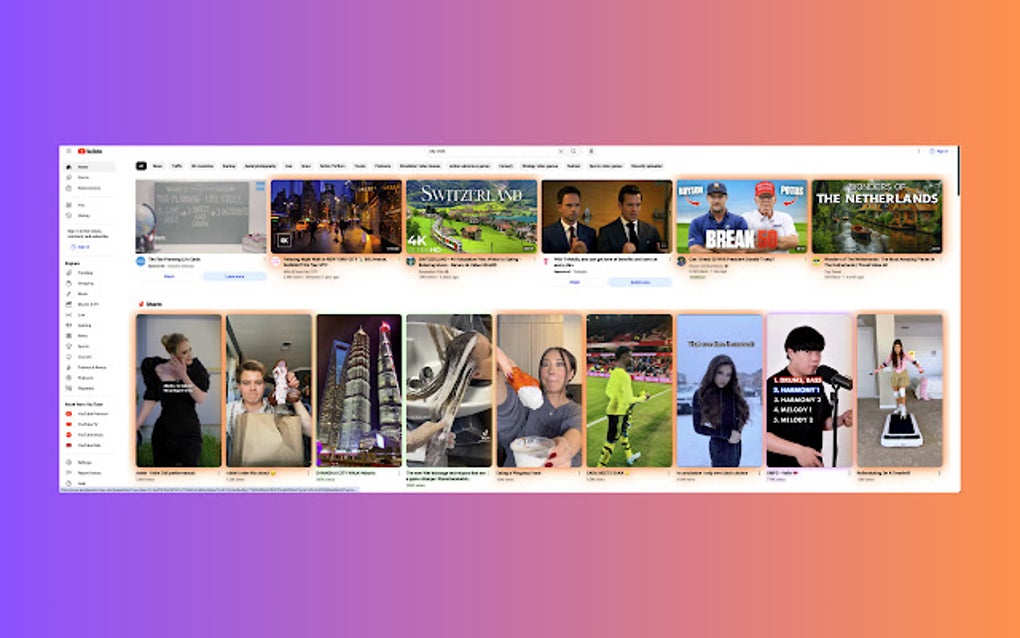This screenshot has width=1020, height=638.
Task: Open options menu for Switzerland video
Action: [x=535, y=261]
